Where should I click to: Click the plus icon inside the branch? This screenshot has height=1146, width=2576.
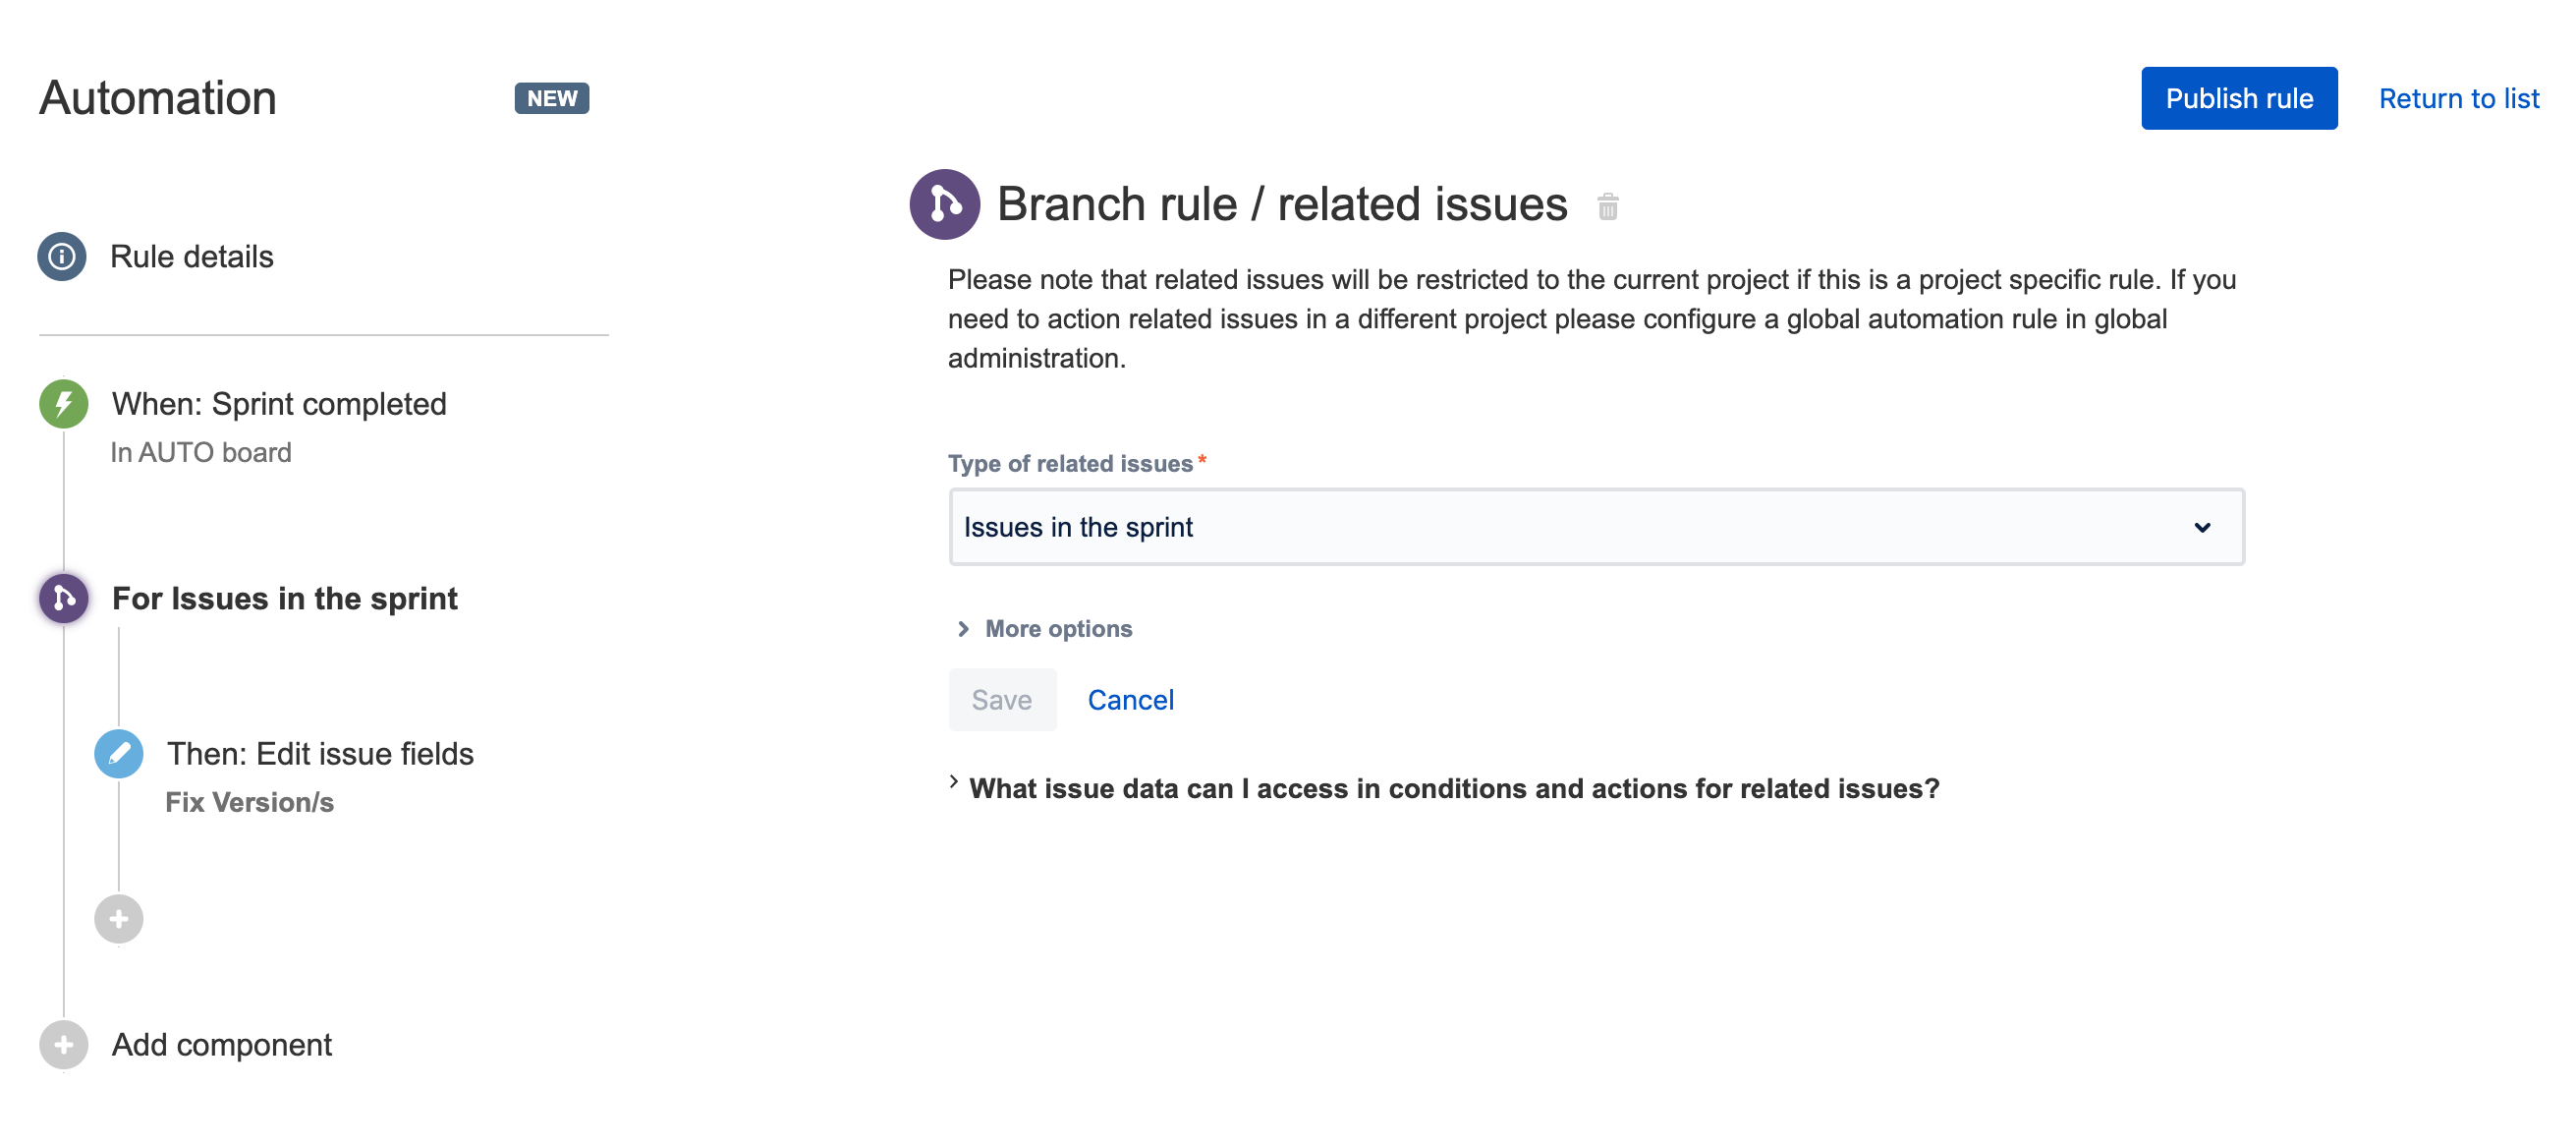click(118, 919)
